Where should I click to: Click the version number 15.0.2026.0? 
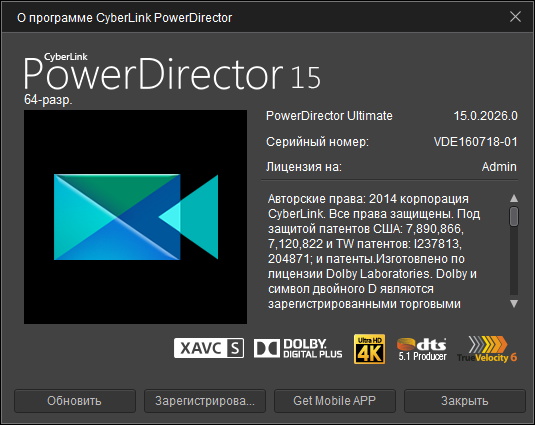tap(485, 116)
